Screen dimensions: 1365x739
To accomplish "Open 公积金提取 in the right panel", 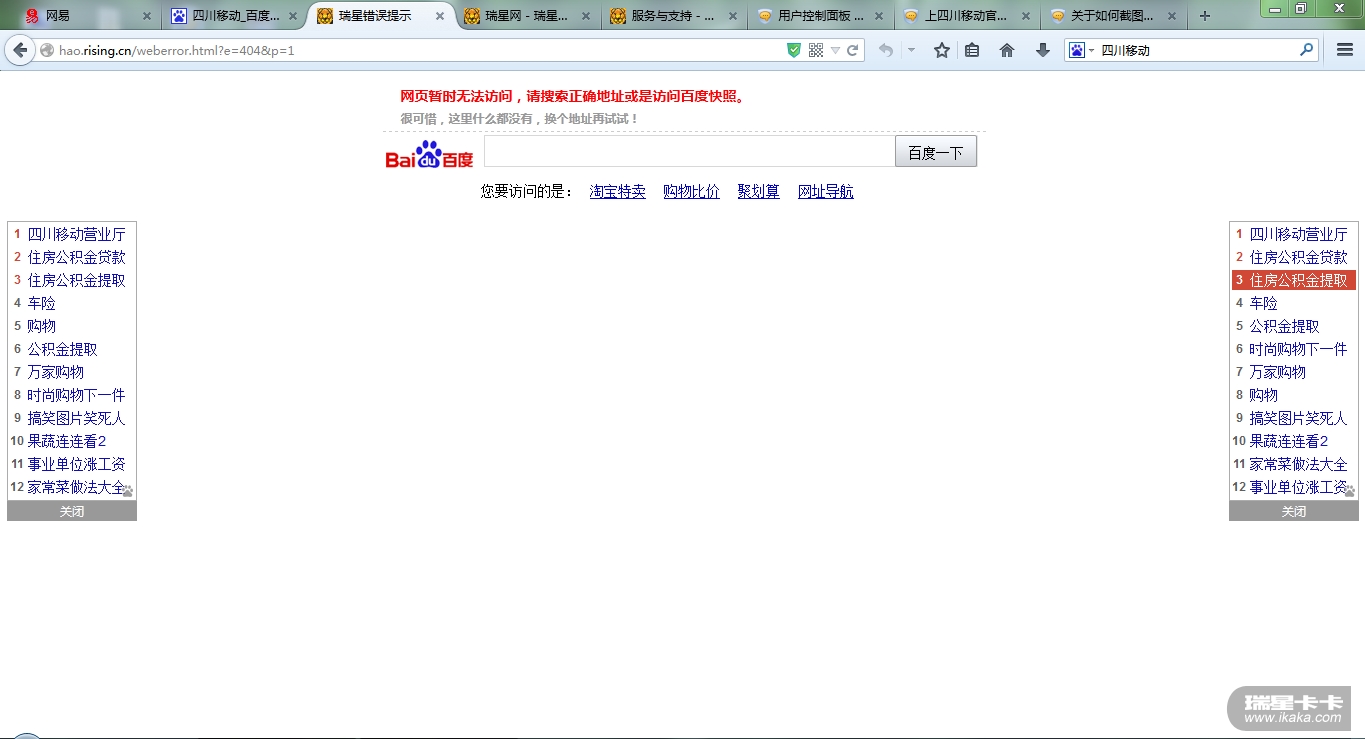I will click(1284, 326).
